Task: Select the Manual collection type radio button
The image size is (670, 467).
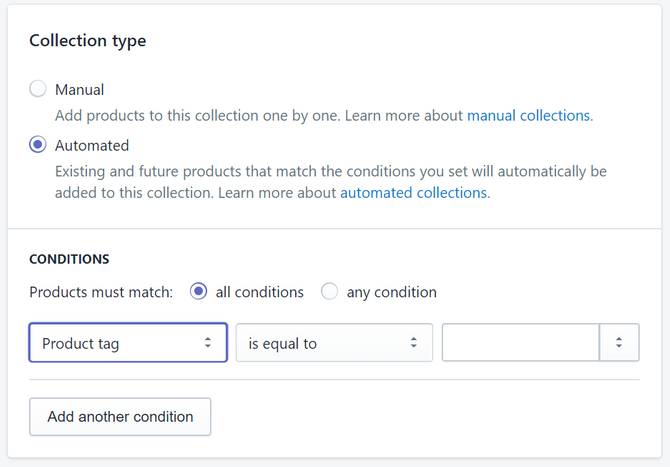Action: click(x=38, y=89)
